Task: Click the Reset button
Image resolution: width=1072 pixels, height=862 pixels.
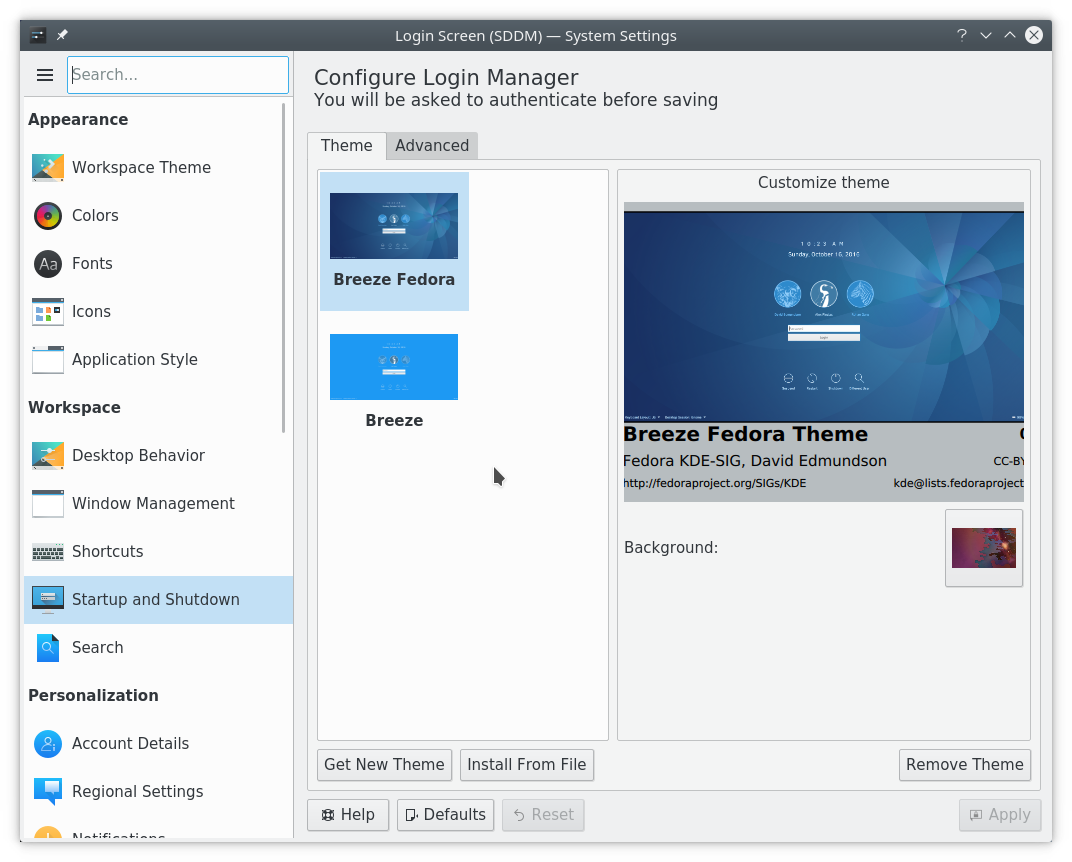Action: pyautogui.click(x=544, y=815)
